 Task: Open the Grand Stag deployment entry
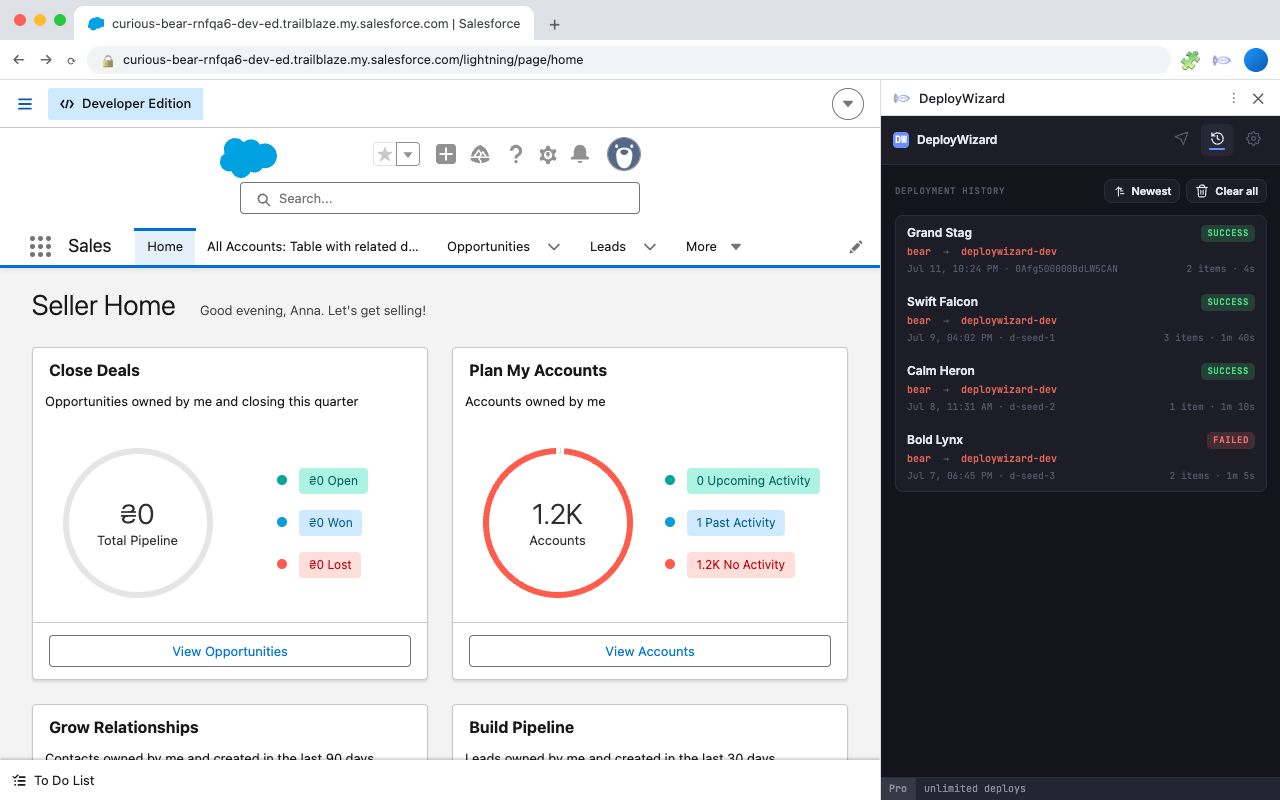click(x=1081, y=250)
